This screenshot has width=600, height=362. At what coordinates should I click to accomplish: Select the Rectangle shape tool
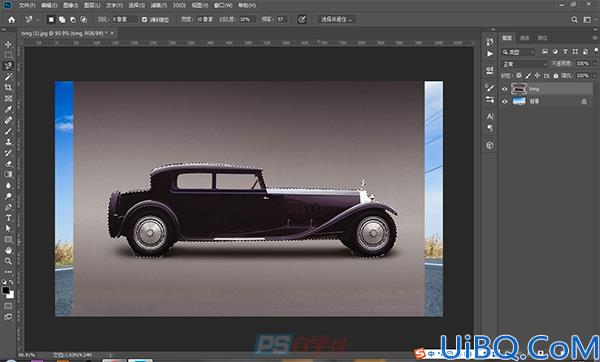tap(8, 240)
